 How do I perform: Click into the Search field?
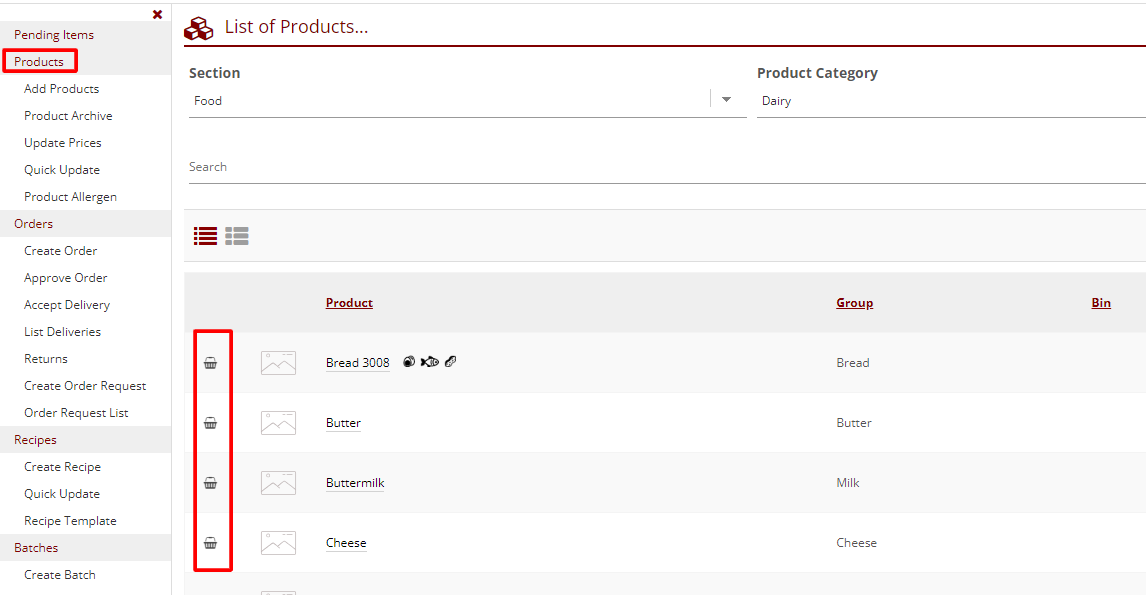[660, 167]
